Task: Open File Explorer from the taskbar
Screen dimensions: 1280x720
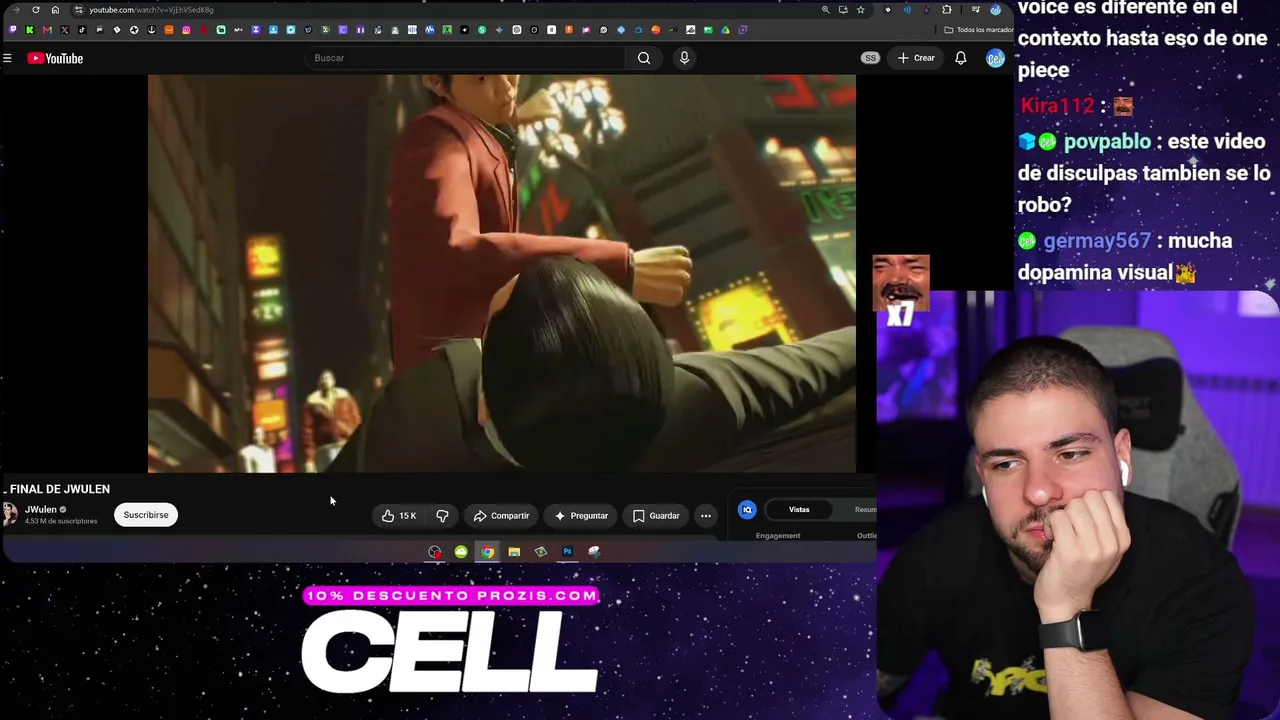Action: point(514,551)
